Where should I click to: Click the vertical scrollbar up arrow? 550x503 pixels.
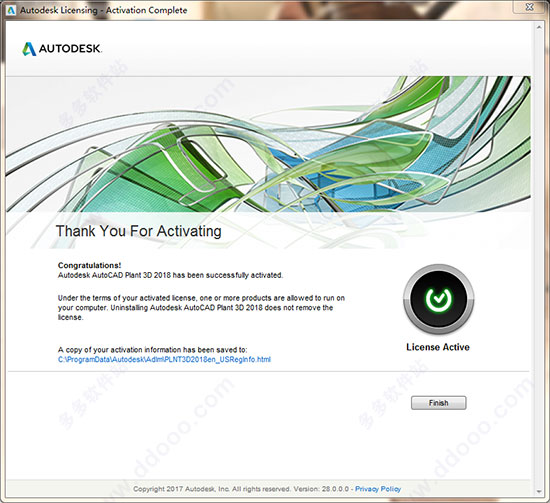coord(539,27)
